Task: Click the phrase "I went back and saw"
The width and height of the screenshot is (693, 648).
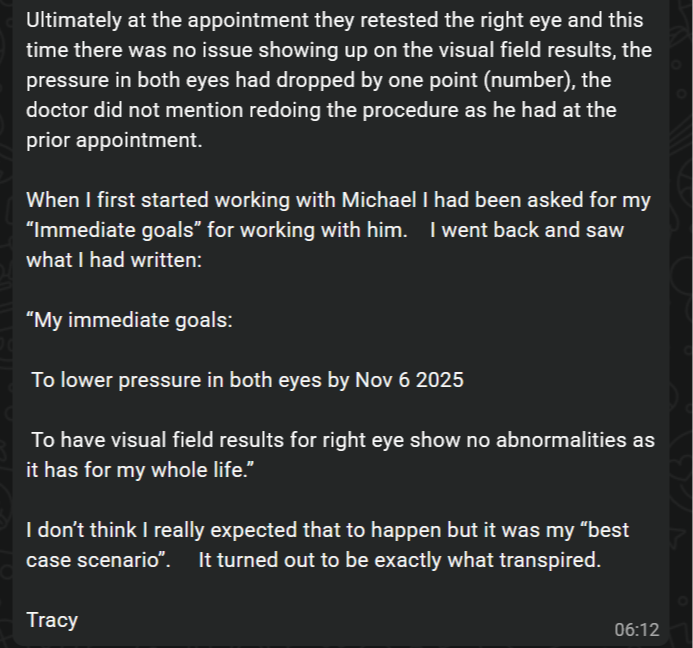Action: [x=526, y=230]
